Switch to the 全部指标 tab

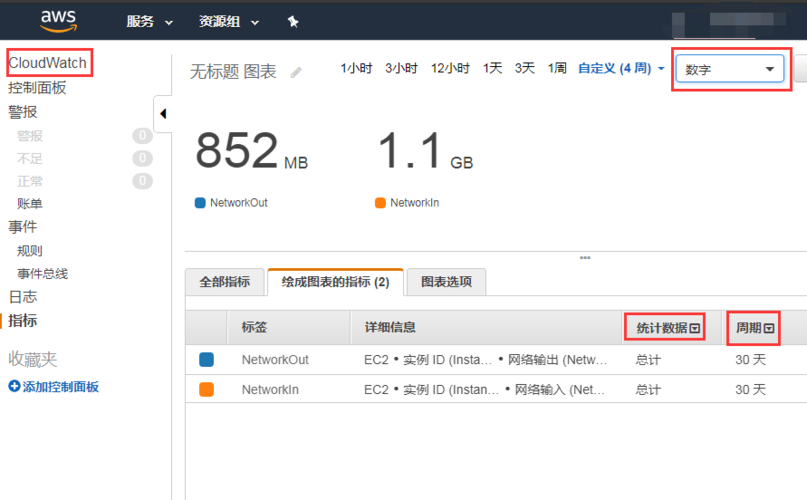pyautogui.click(x=225, y=282)
